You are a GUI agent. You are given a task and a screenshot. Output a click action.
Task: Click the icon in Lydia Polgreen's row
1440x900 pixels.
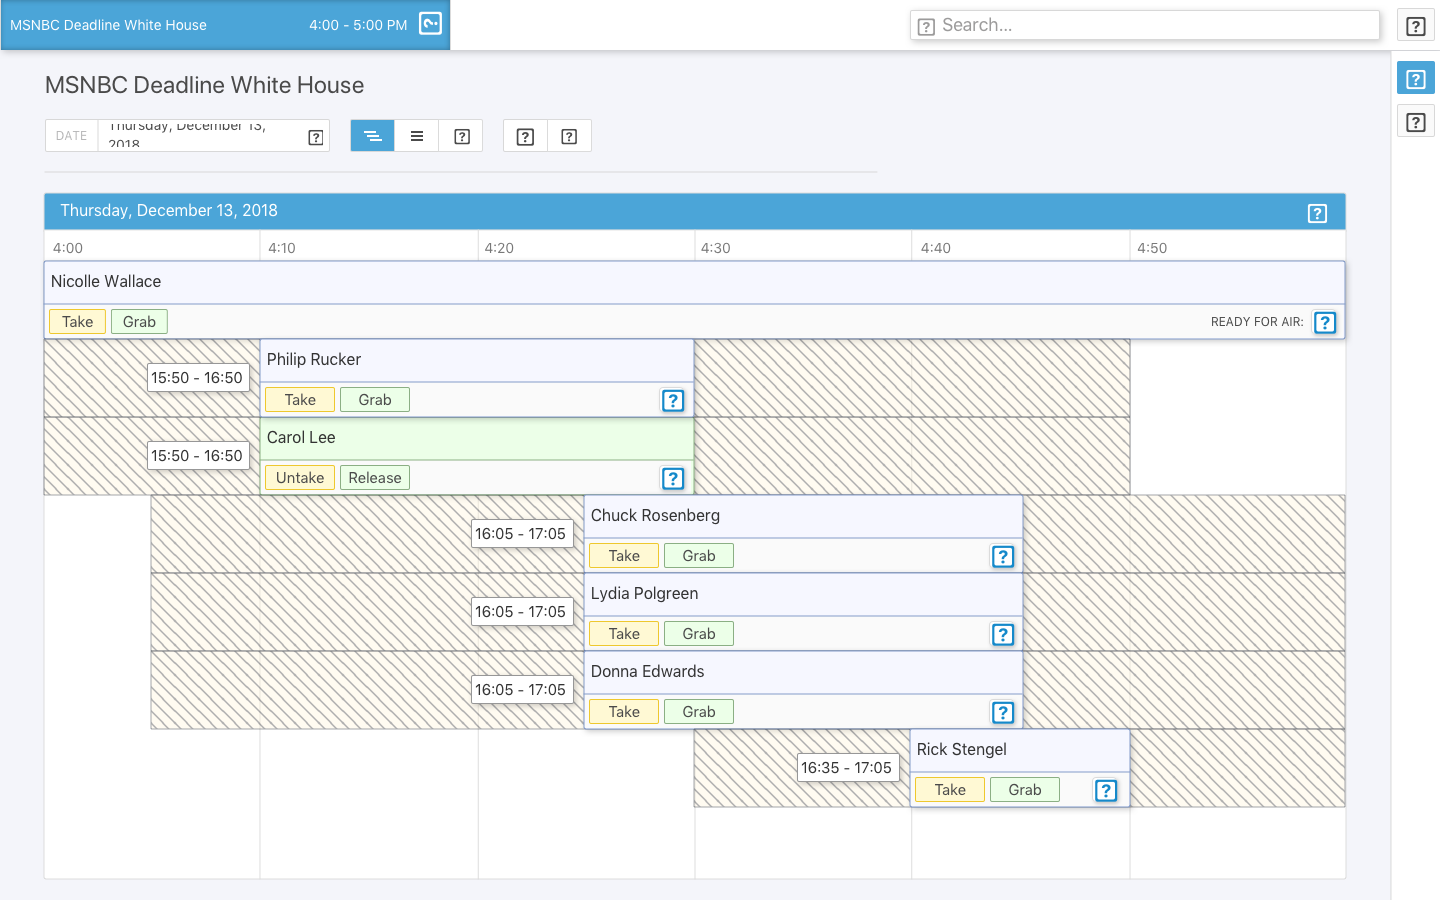(1002, 634)
